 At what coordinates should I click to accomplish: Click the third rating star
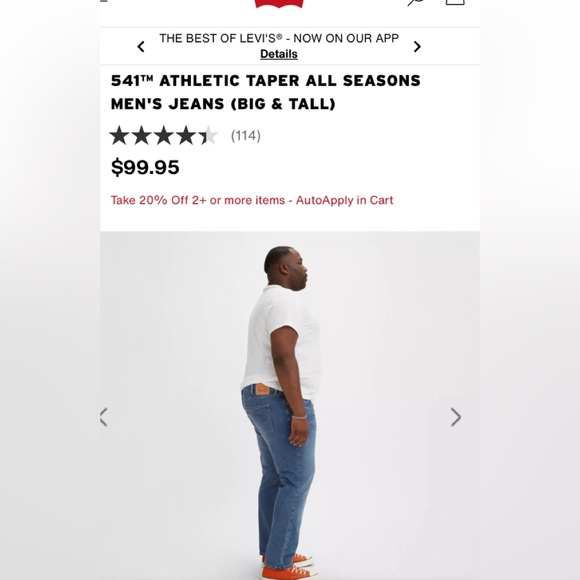164,135
